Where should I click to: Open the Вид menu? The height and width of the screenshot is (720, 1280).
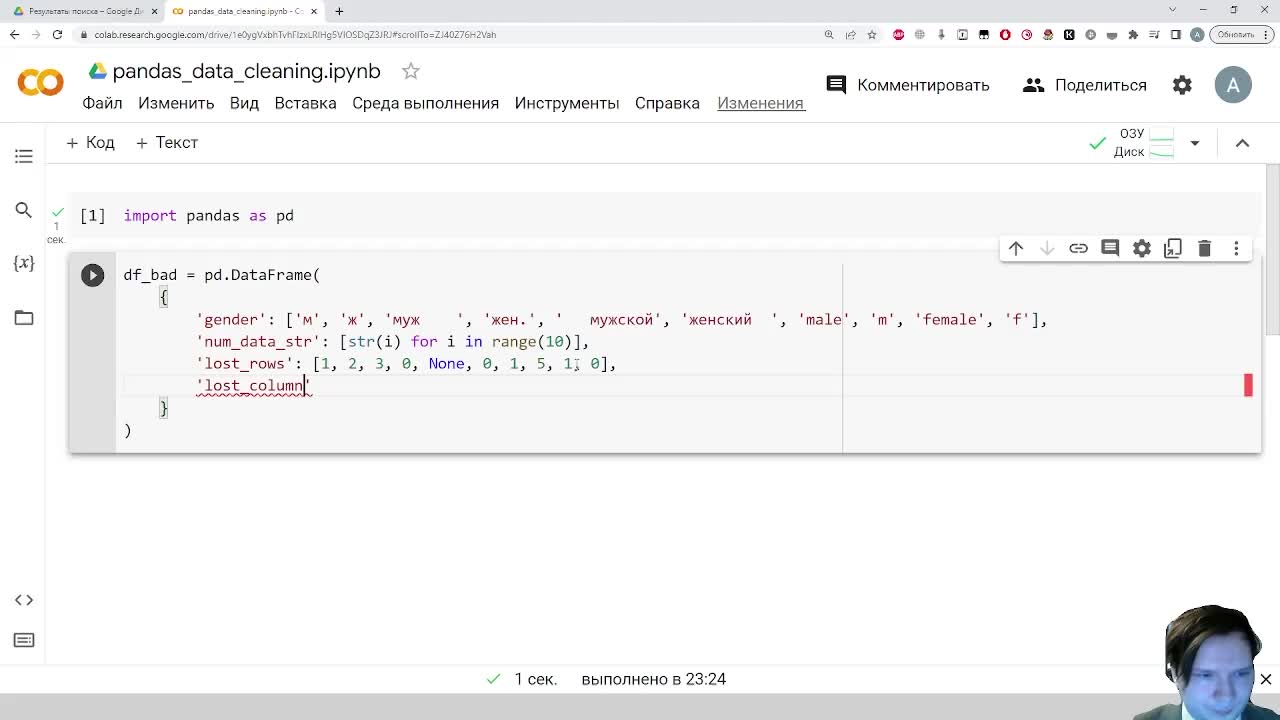tap(244, 103)
